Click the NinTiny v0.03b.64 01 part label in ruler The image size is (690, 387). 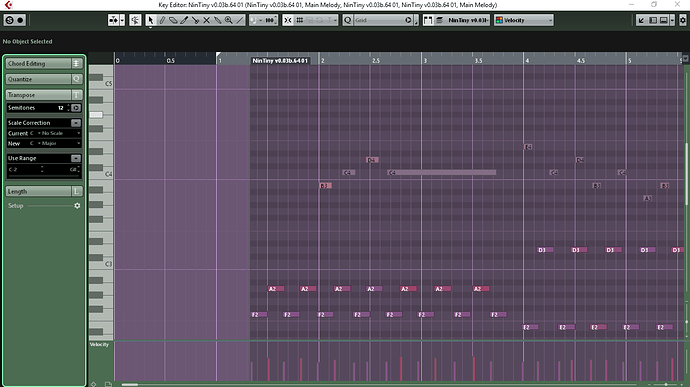(x=280, y=61)
